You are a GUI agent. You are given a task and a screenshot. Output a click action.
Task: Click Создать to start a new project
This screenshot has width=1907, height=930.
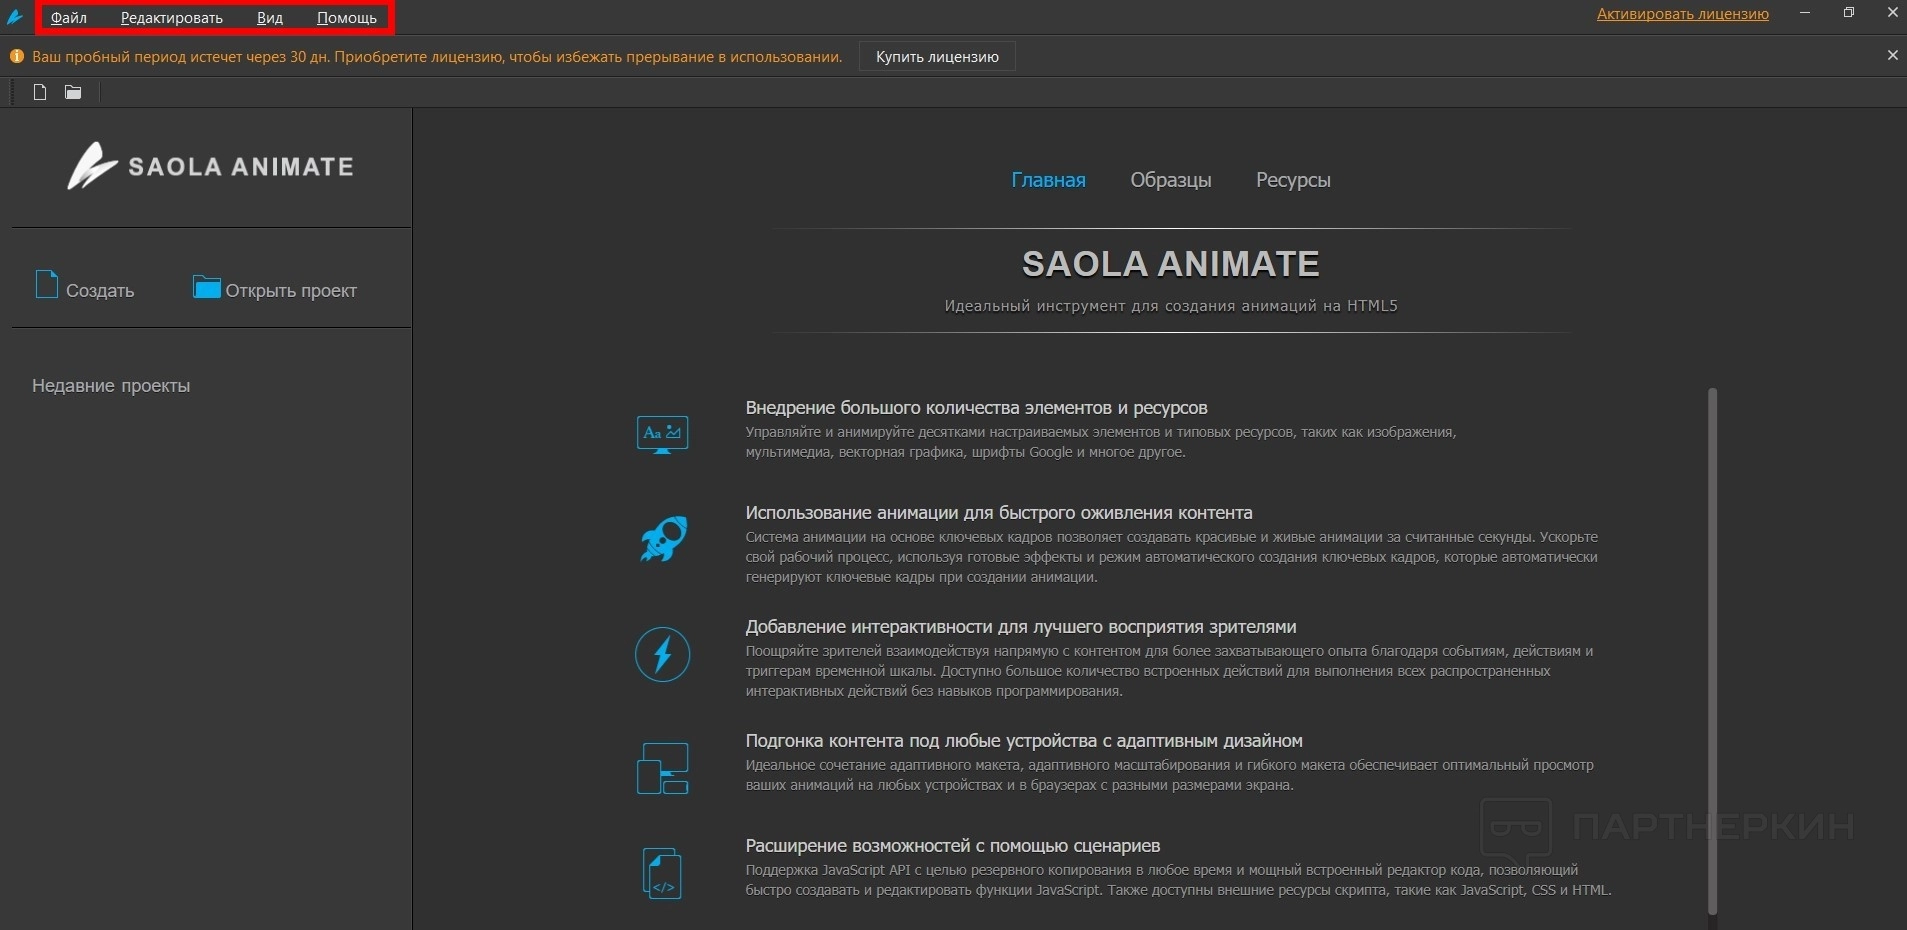click(x=85, y=287)
